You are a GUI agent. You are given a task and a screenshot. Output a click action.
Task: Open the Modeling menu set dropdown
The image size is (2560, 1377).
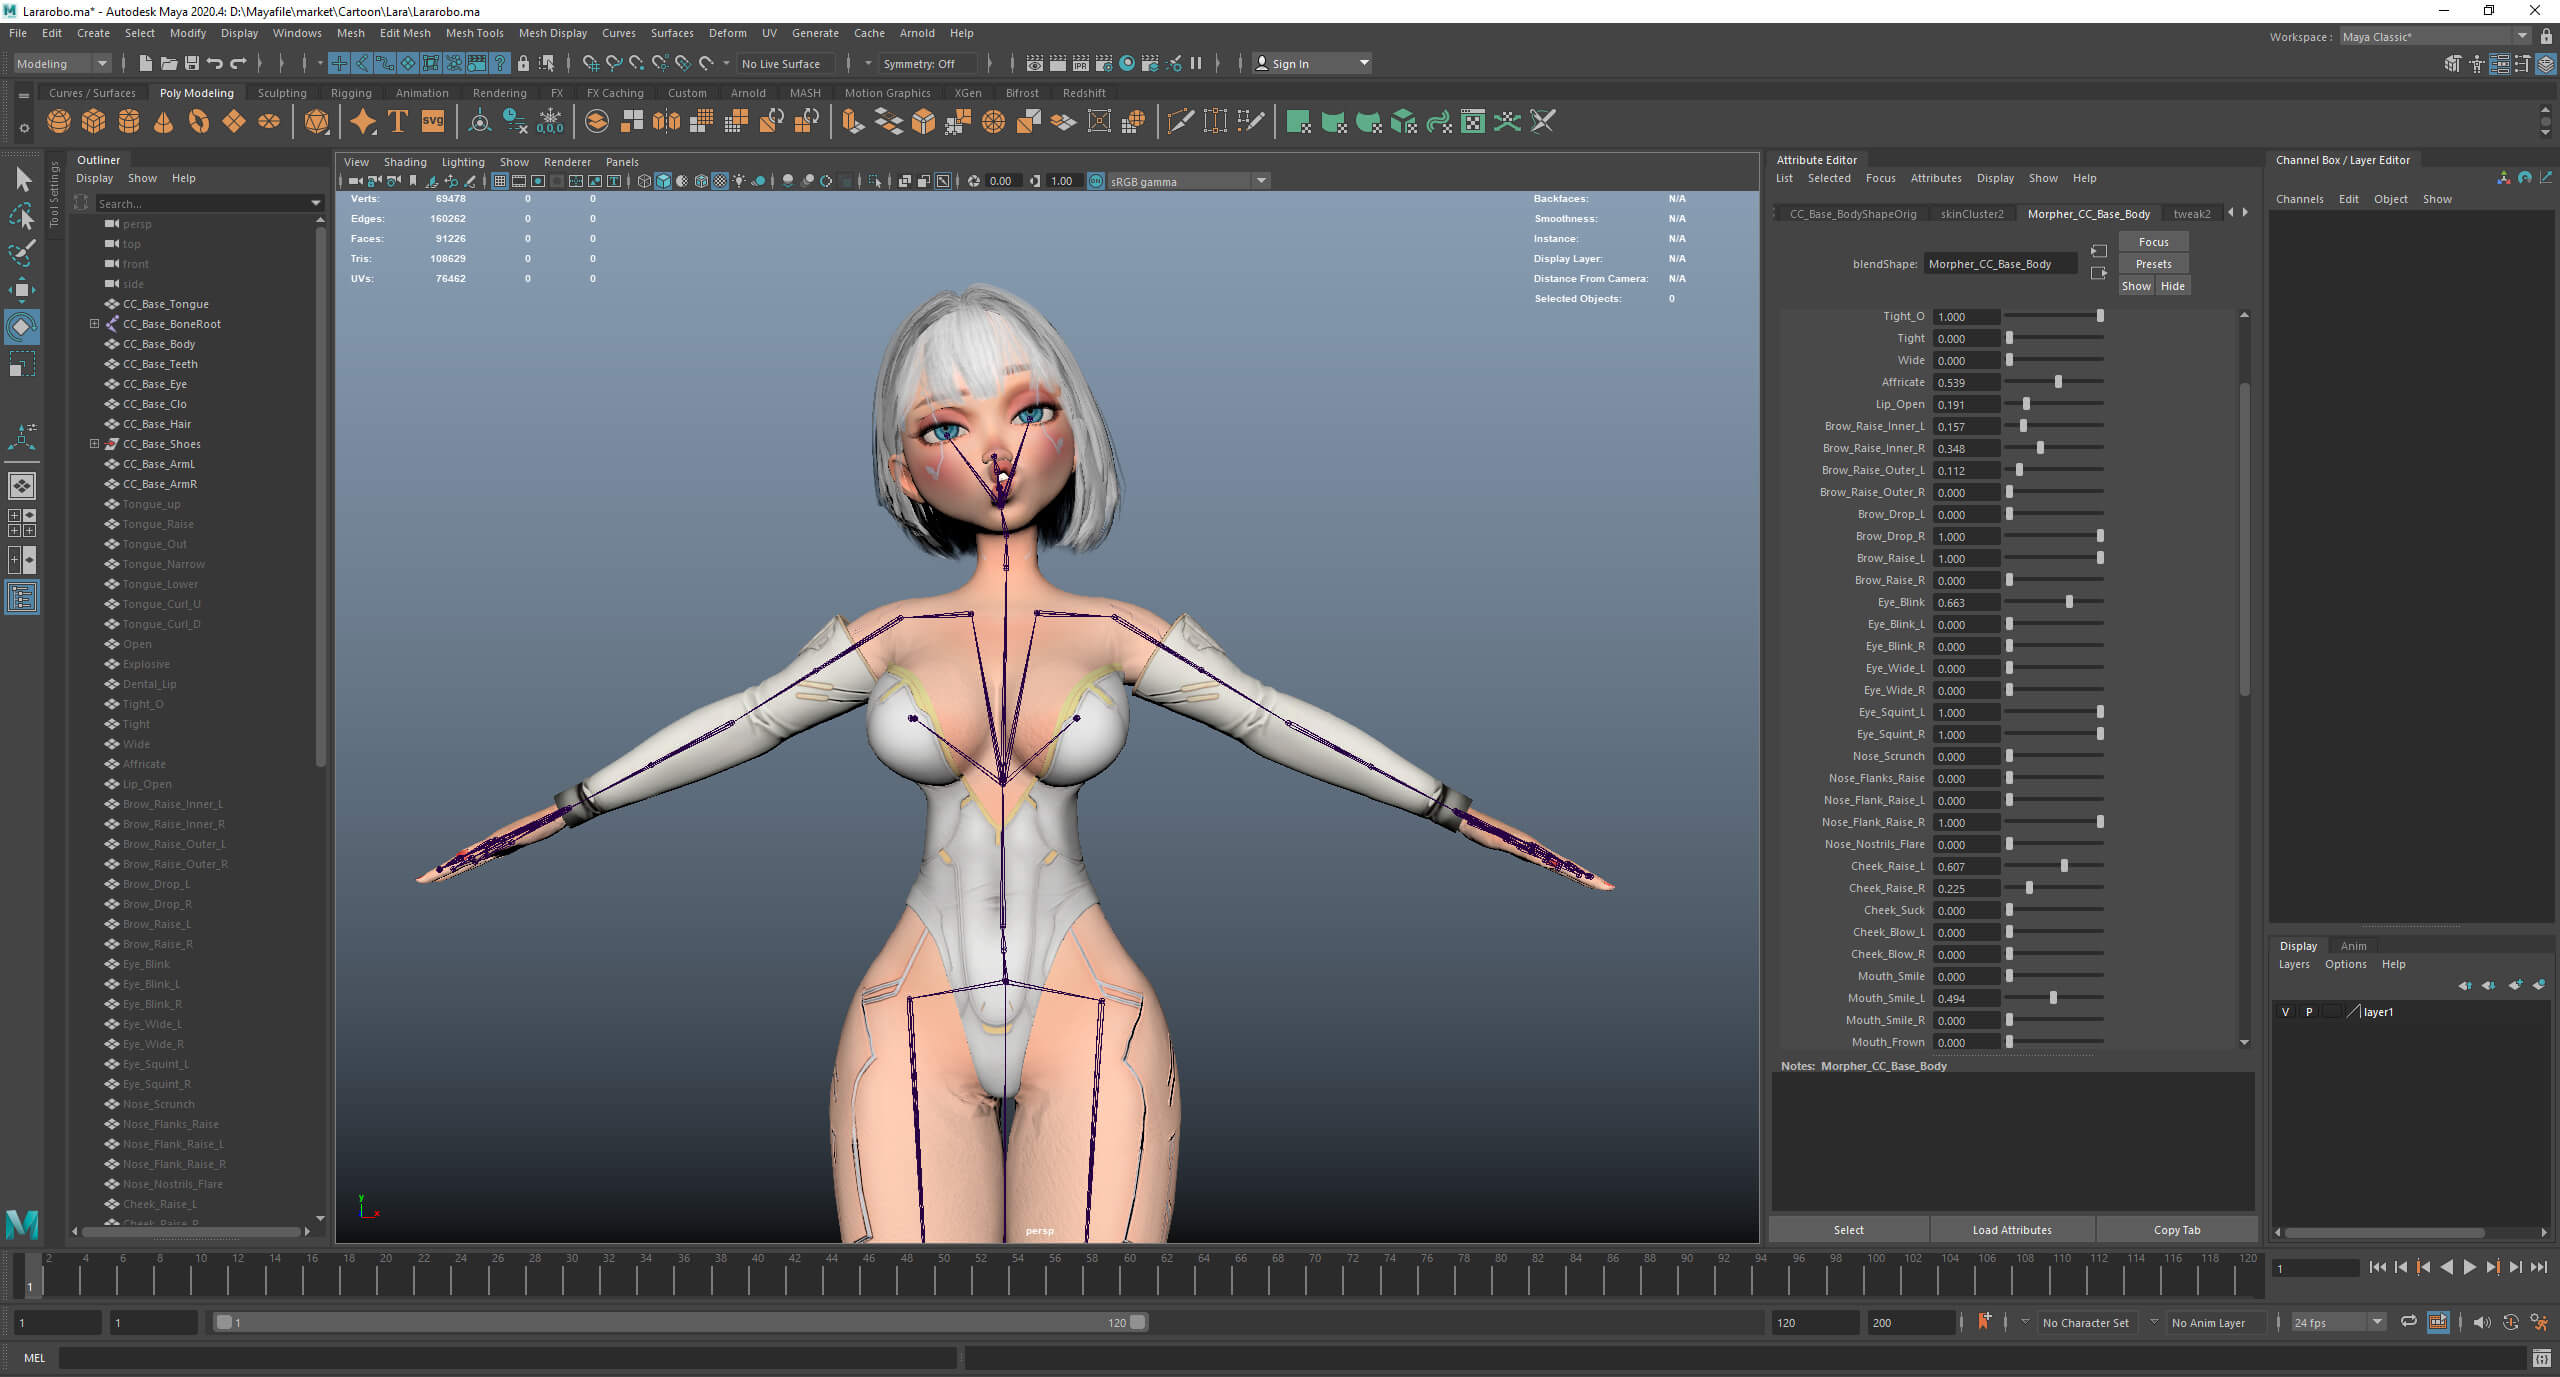point(62,64)
